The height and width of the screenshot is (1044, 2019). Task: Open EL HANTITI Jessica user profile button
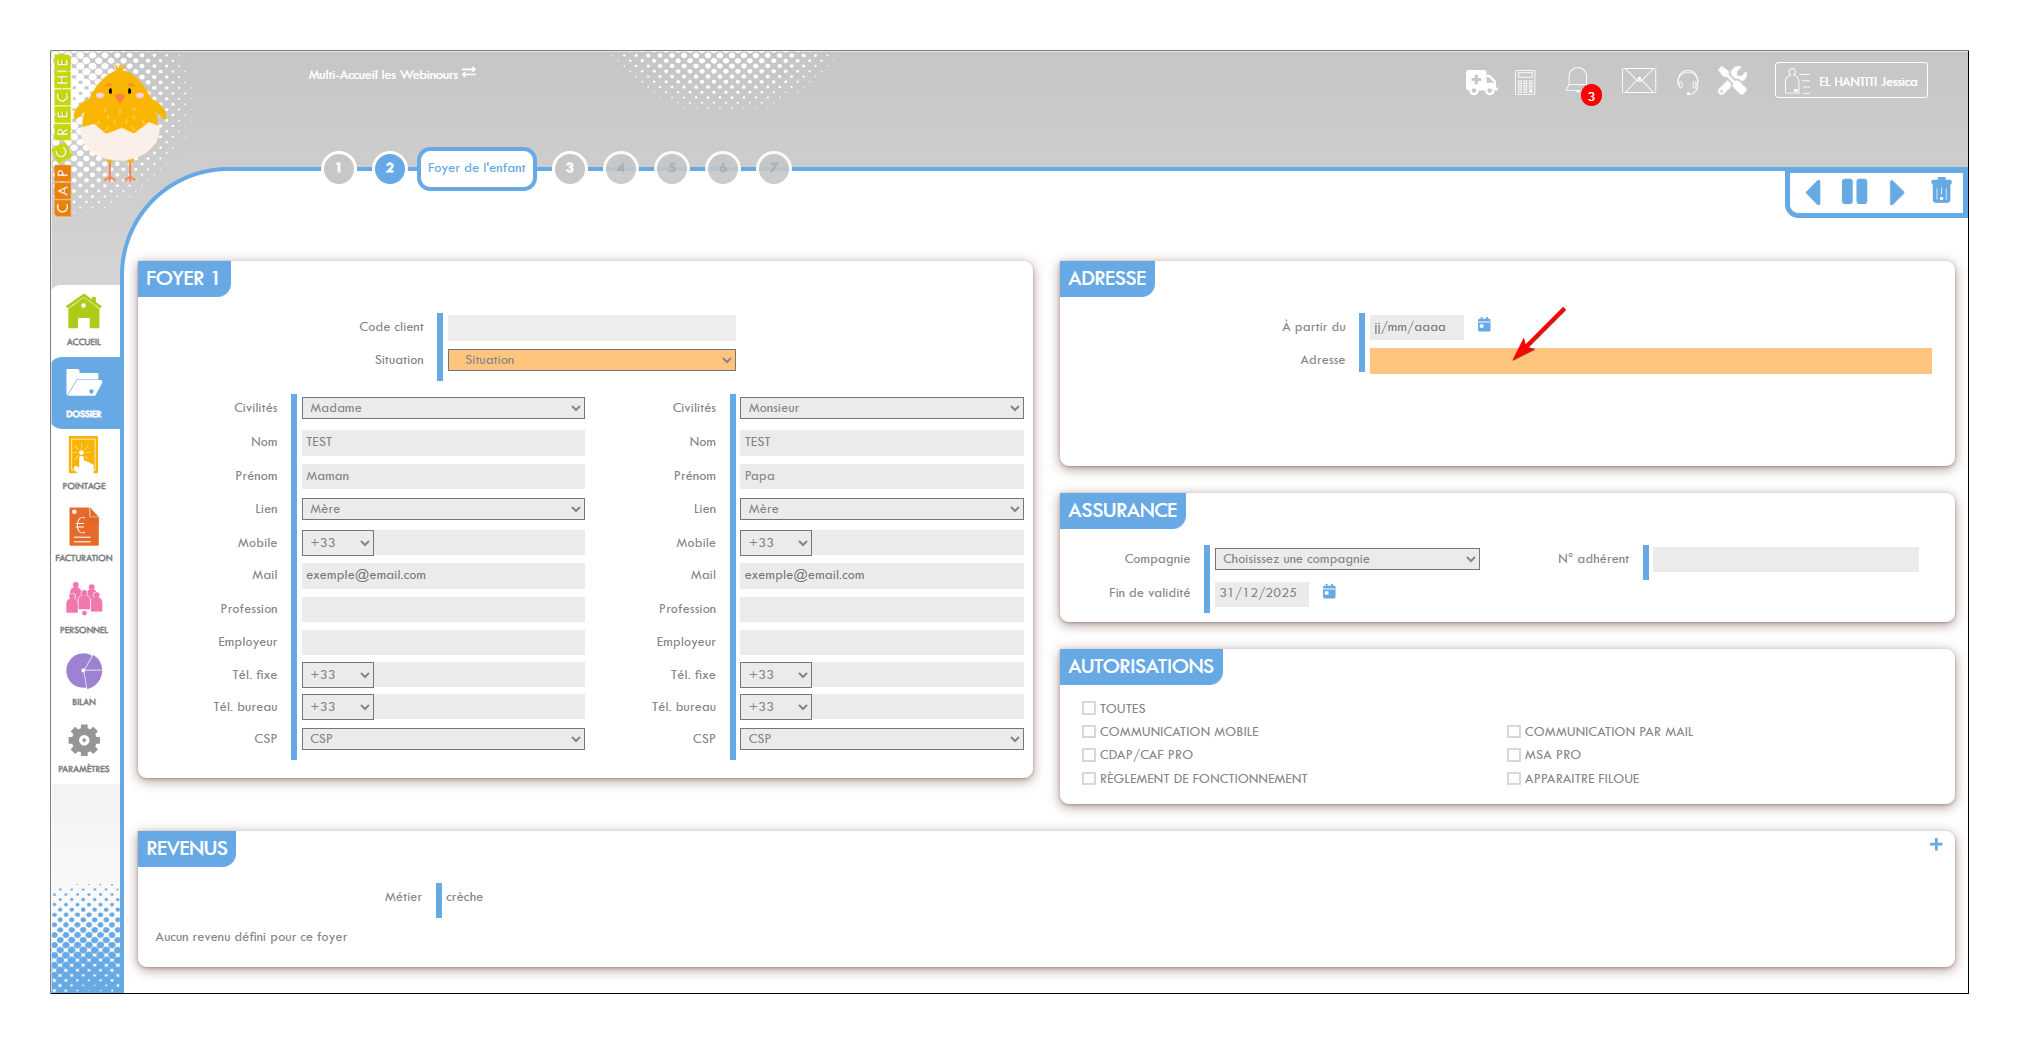[x=1850, y=81]
